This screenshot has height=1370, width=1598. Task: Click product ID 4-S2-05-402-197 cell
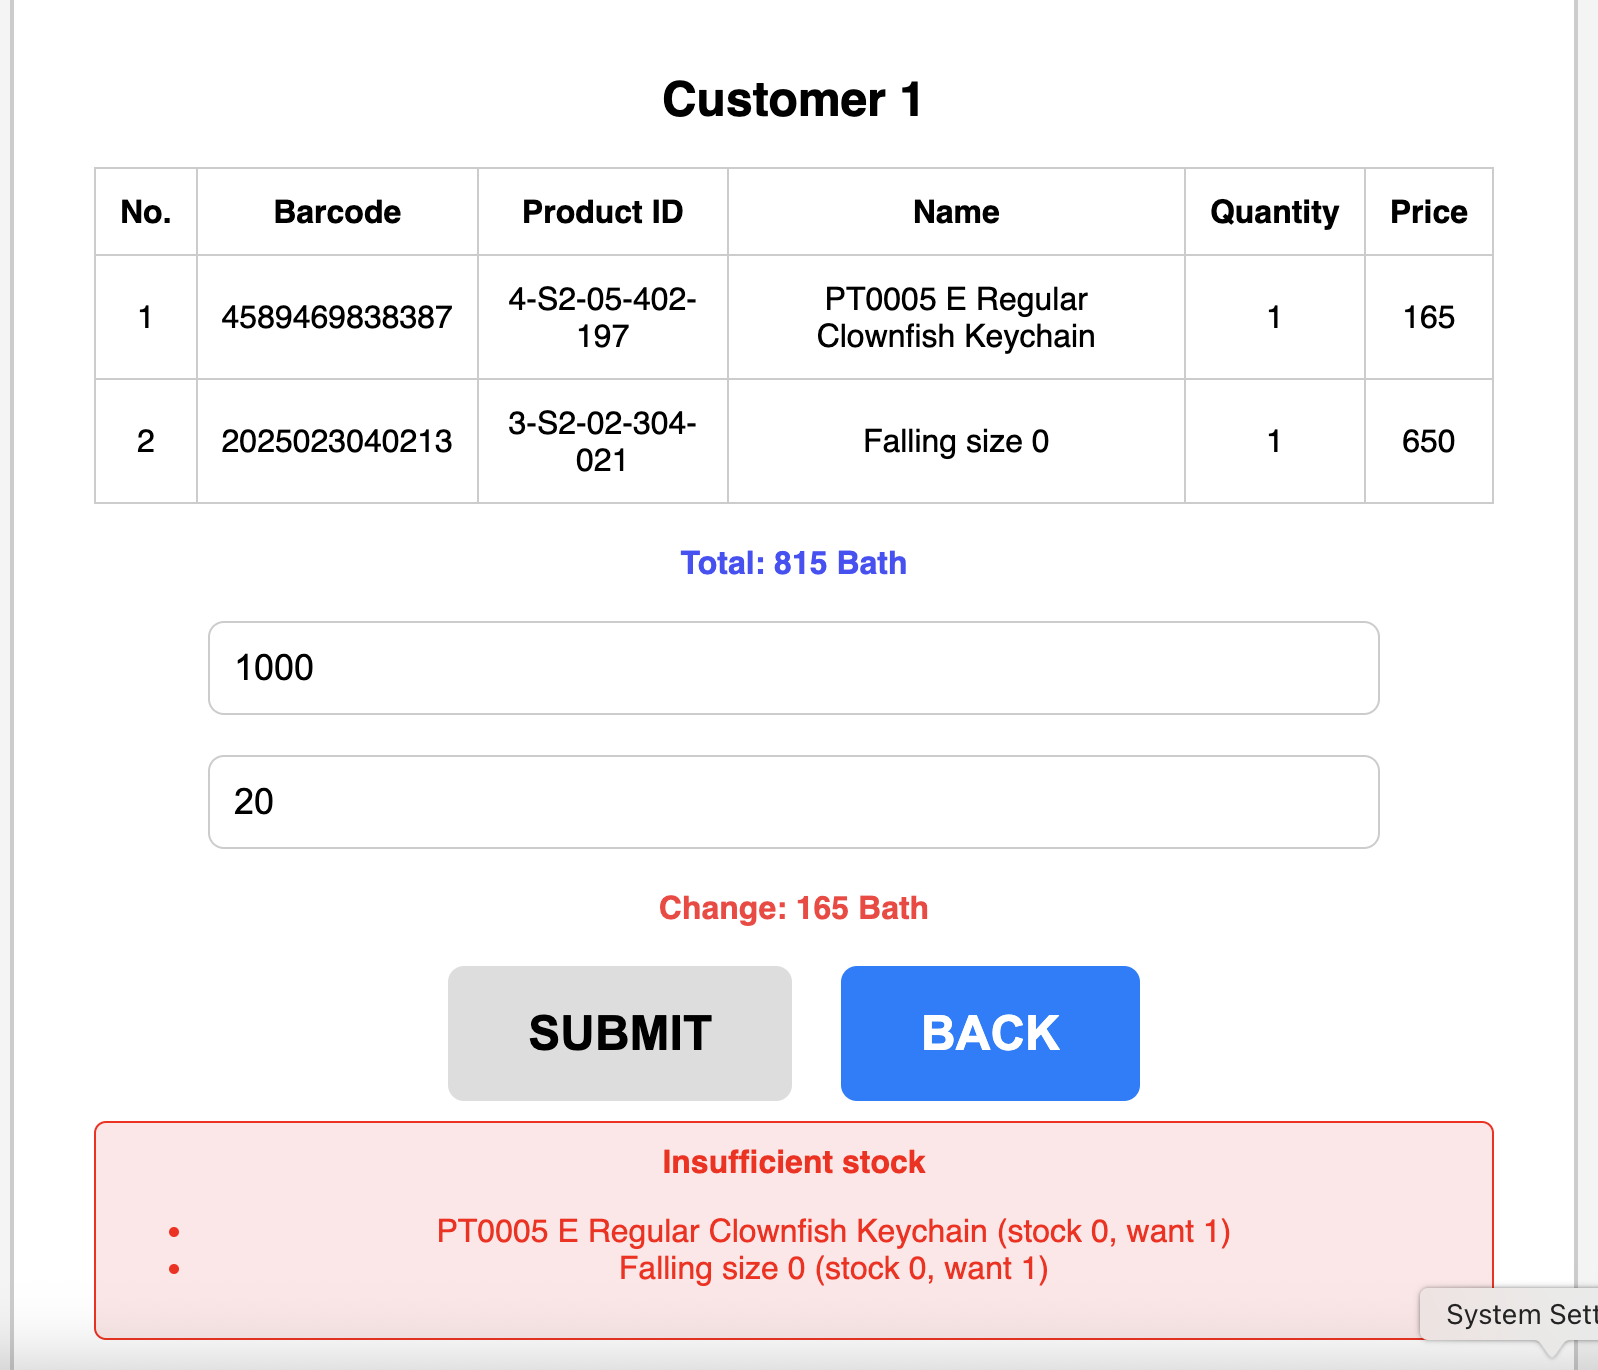coord(602,318)
